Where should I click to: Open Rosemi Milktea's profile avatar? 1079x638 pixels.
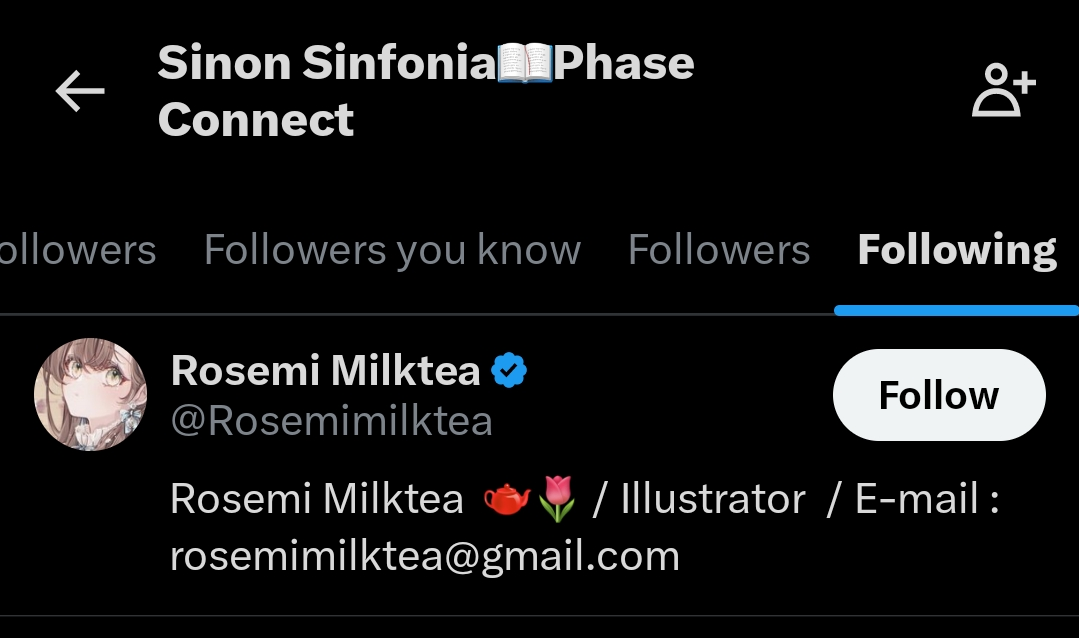coord(91,395)
